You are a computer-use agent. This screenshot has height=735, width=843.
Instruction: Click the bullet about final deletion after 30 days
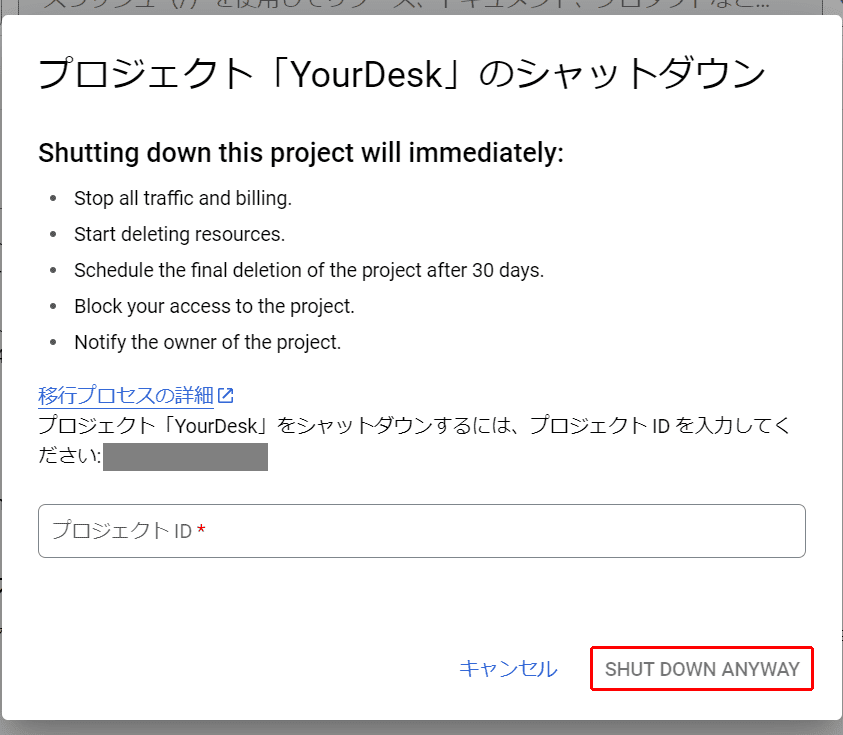click(309, 270)
